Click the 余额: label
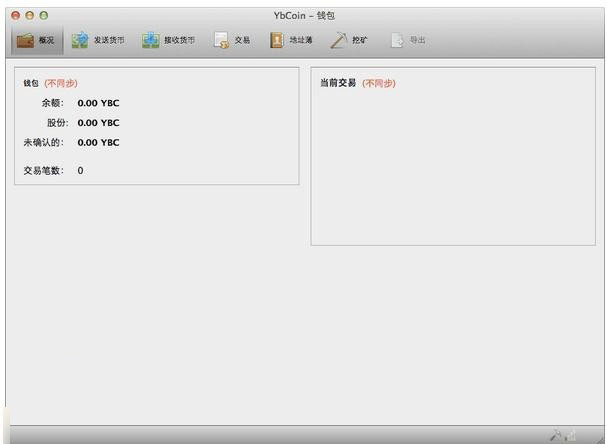Image resolution: width=607 pixels, height=444 pixels. pos(53,103)
